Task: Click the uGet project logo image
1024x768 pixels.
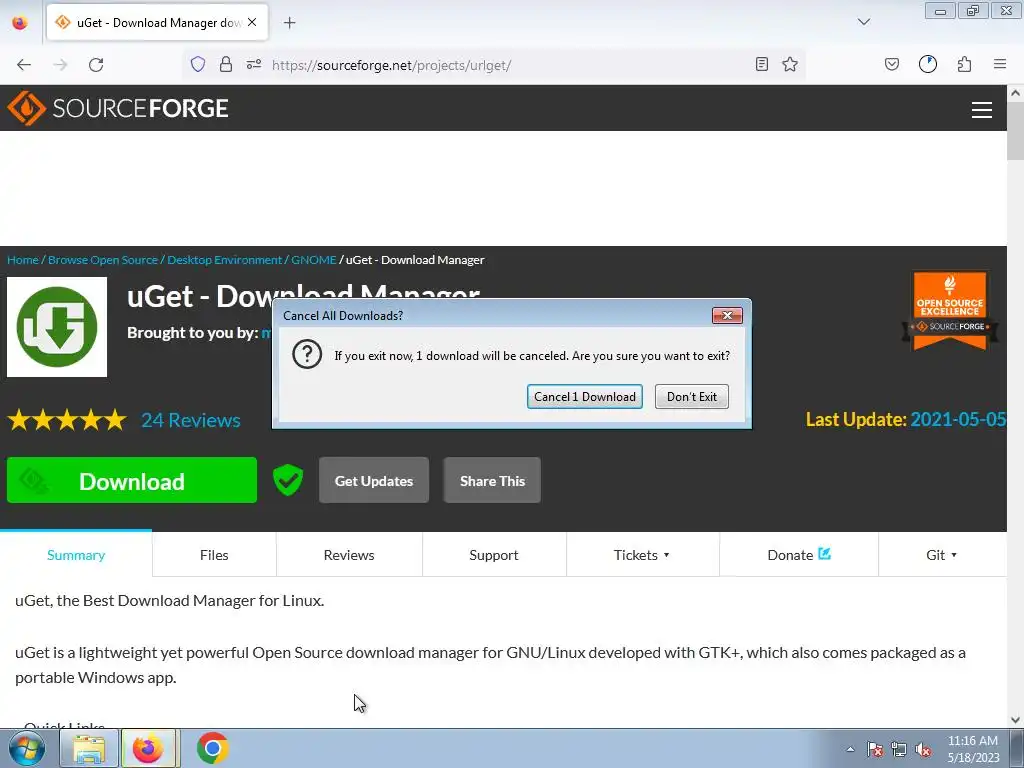Action: click(57, 327)
